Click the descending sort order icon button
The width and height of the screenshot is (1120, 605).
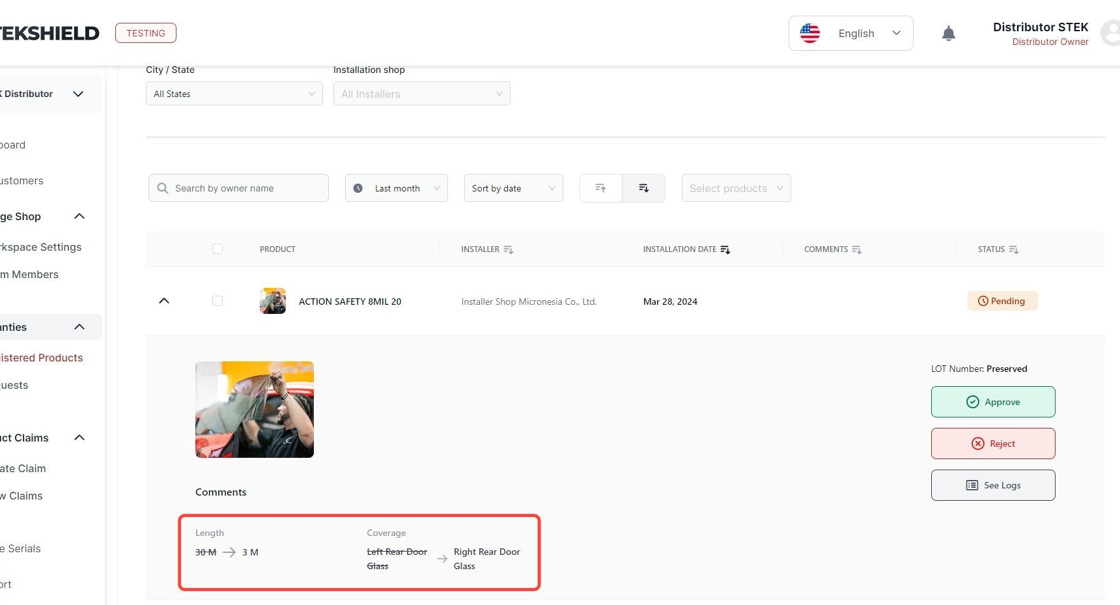[644, 188]
